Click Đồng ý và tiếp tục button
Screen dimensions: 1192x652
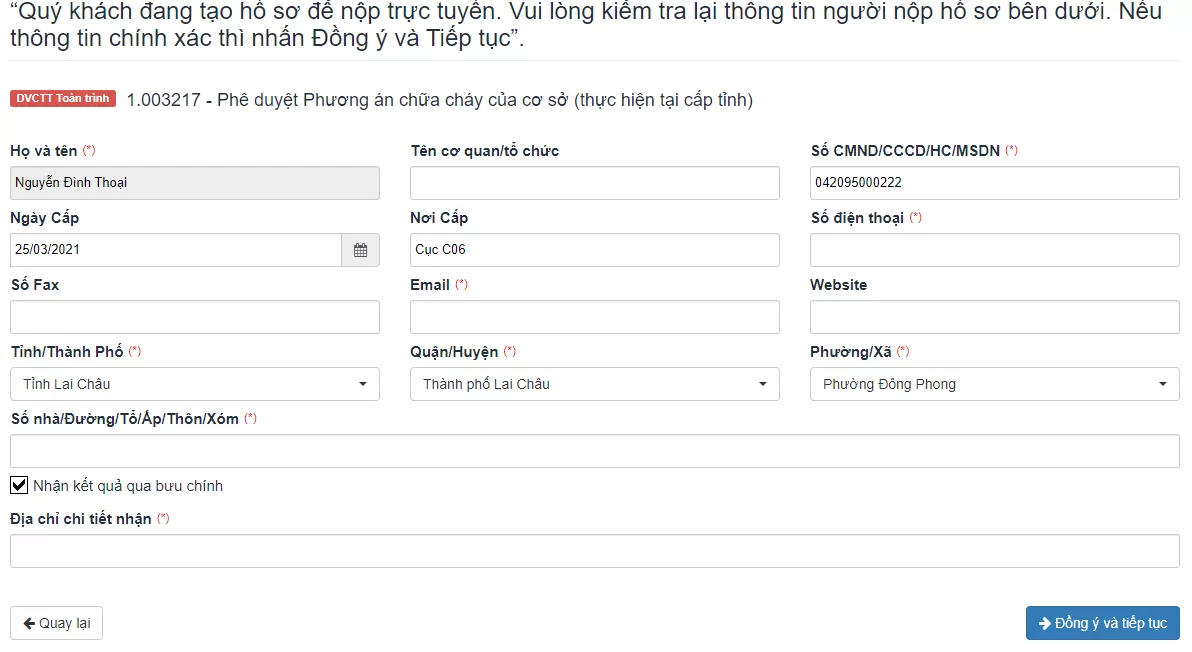1102,623
